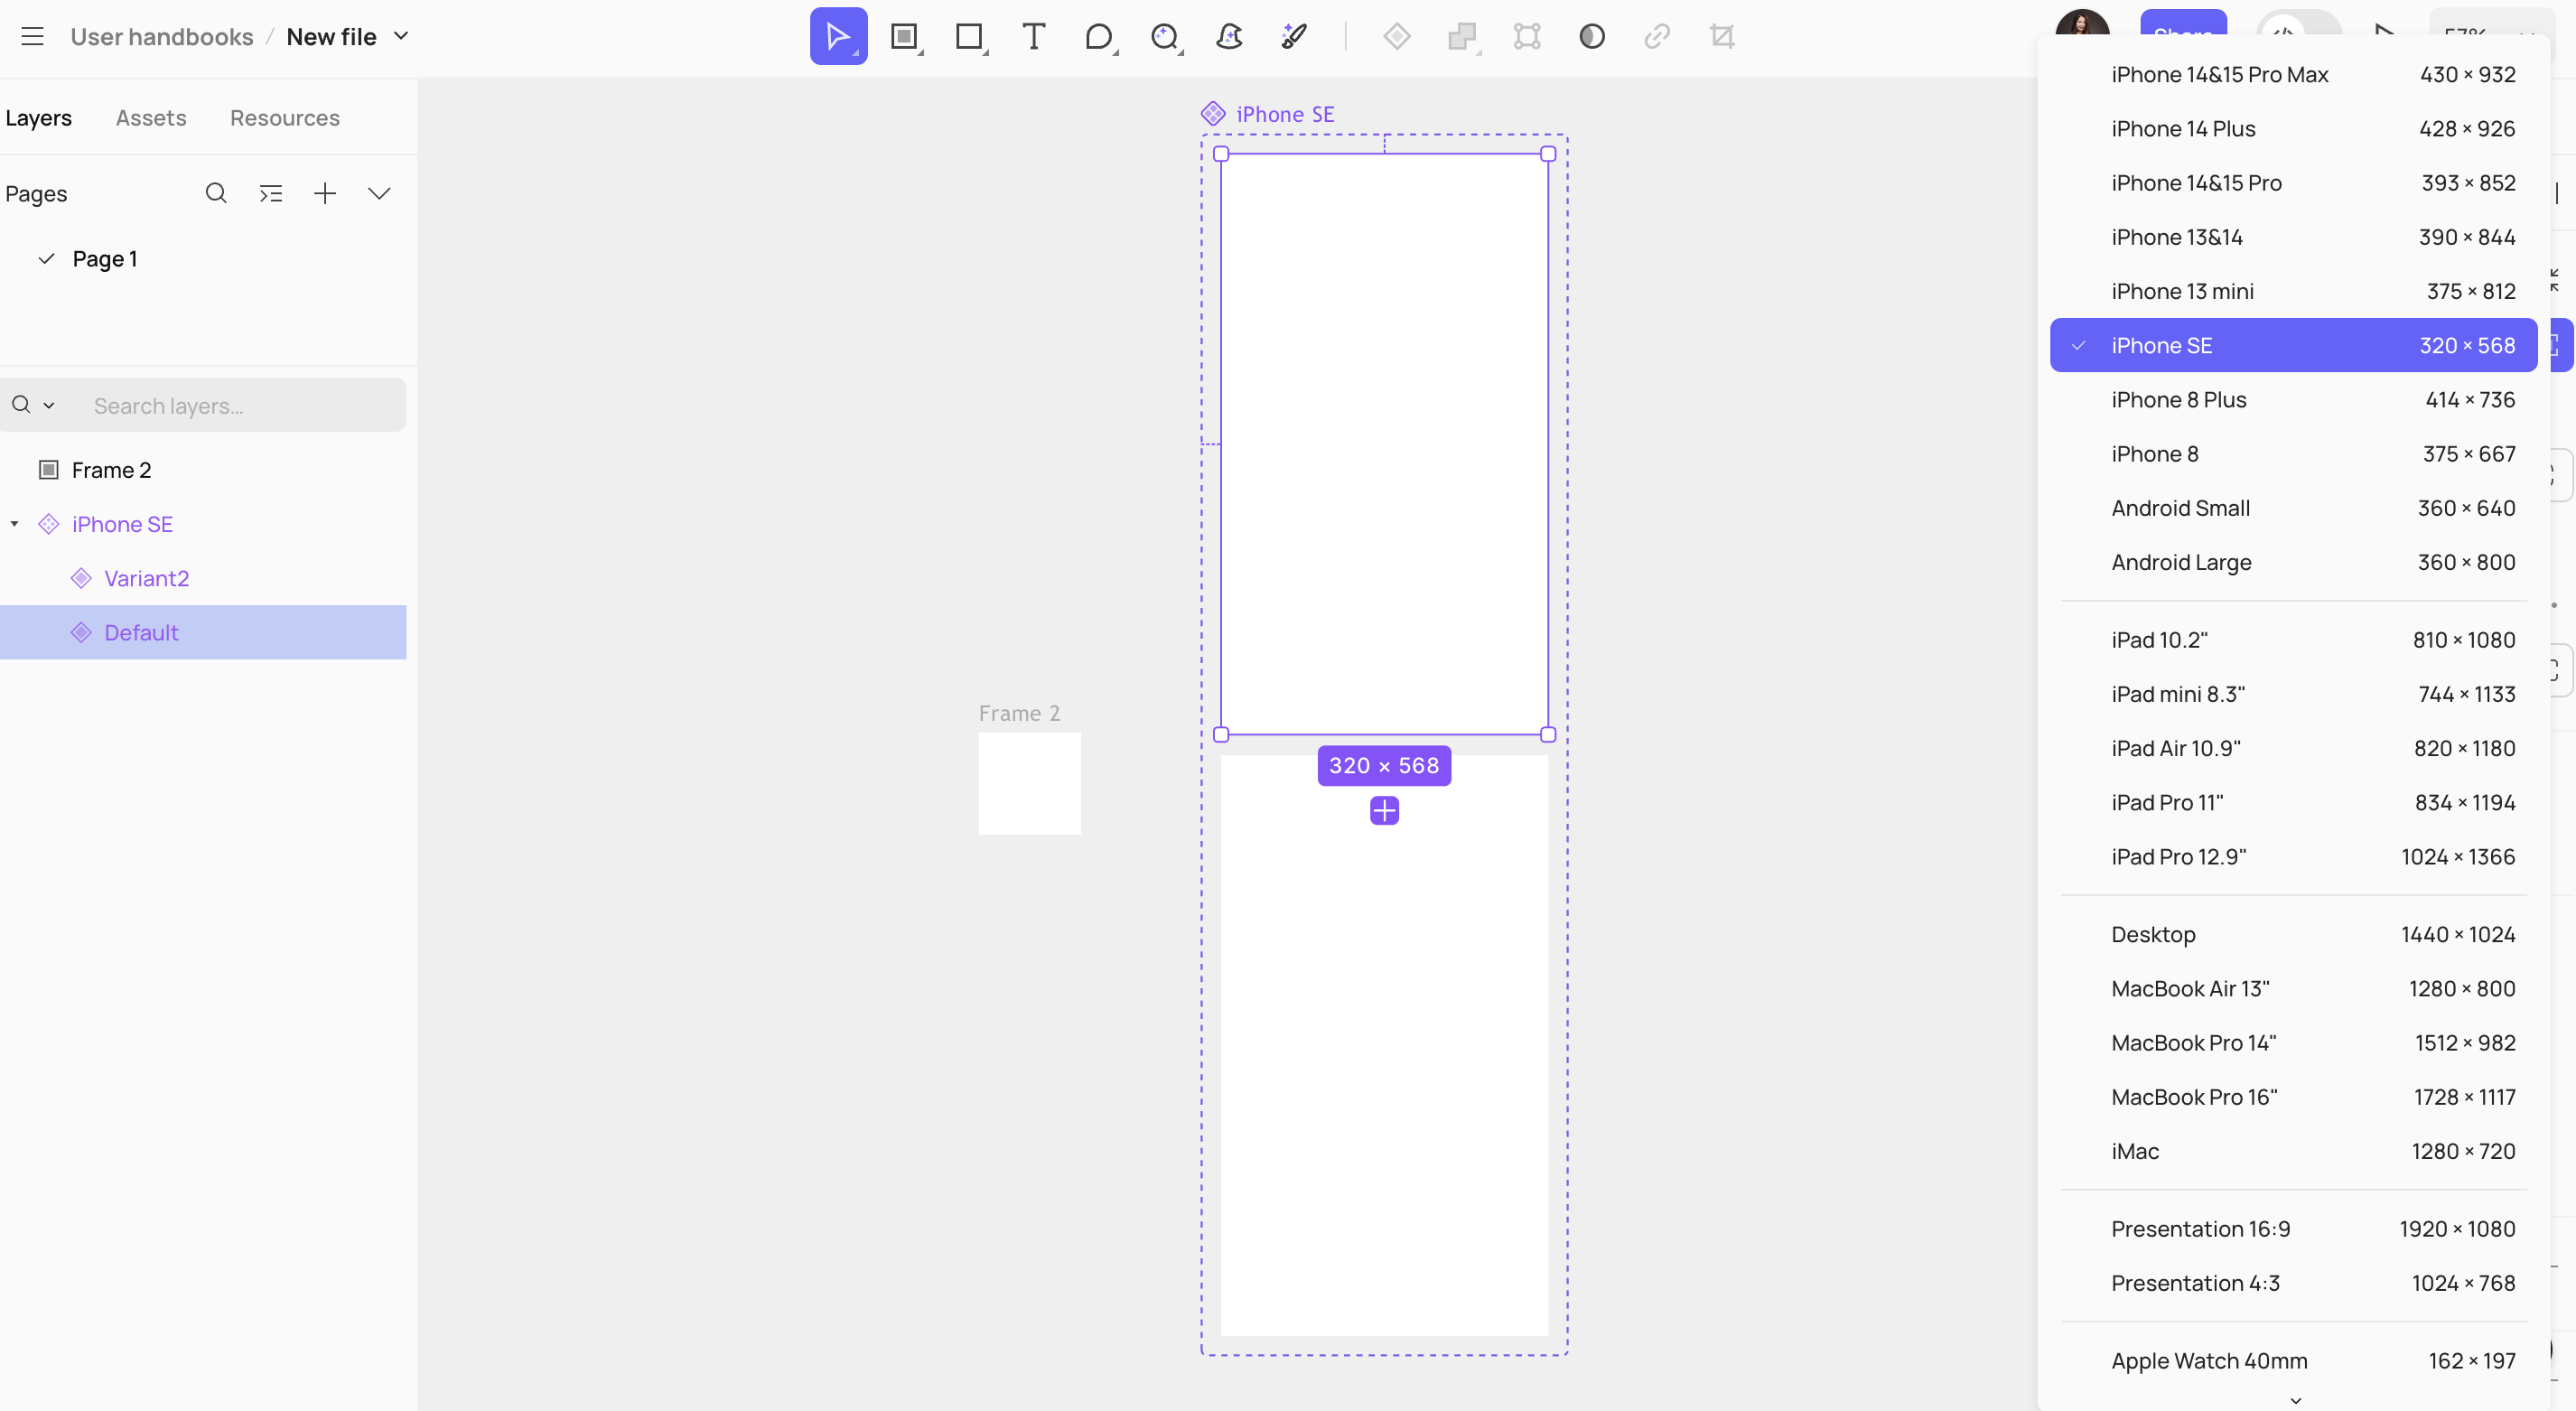The image size is (2576, 1411).
Task: Click the User handbooks breadcrumb link
Action: point(162,37)
